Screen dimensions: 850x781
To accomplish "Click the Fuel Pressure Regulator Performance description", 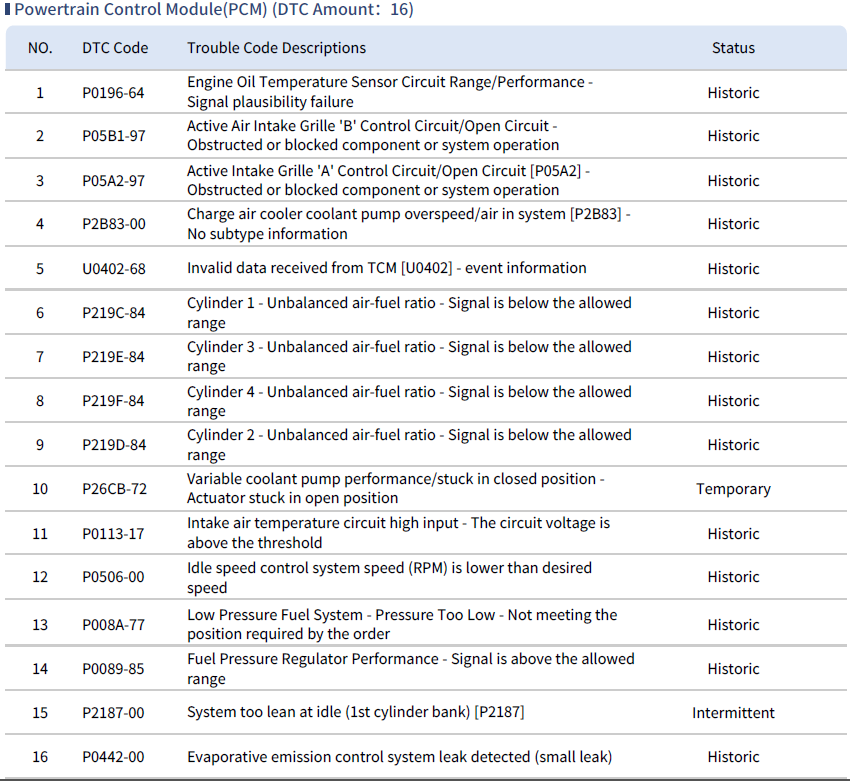I will (x=410, y=668).
